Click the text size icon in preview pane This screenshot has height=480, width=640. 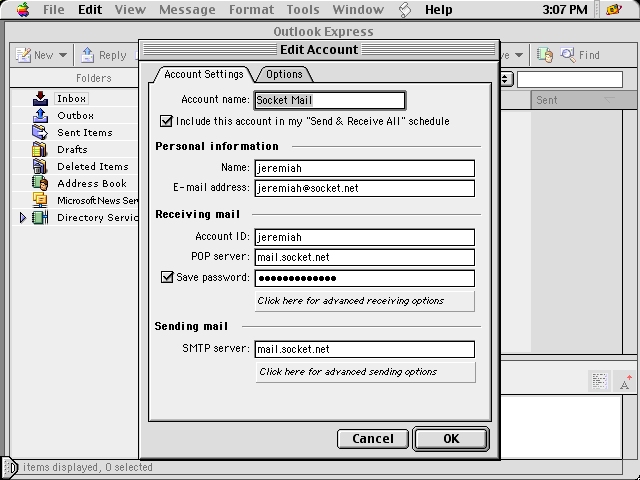click(x=625, y=381)
